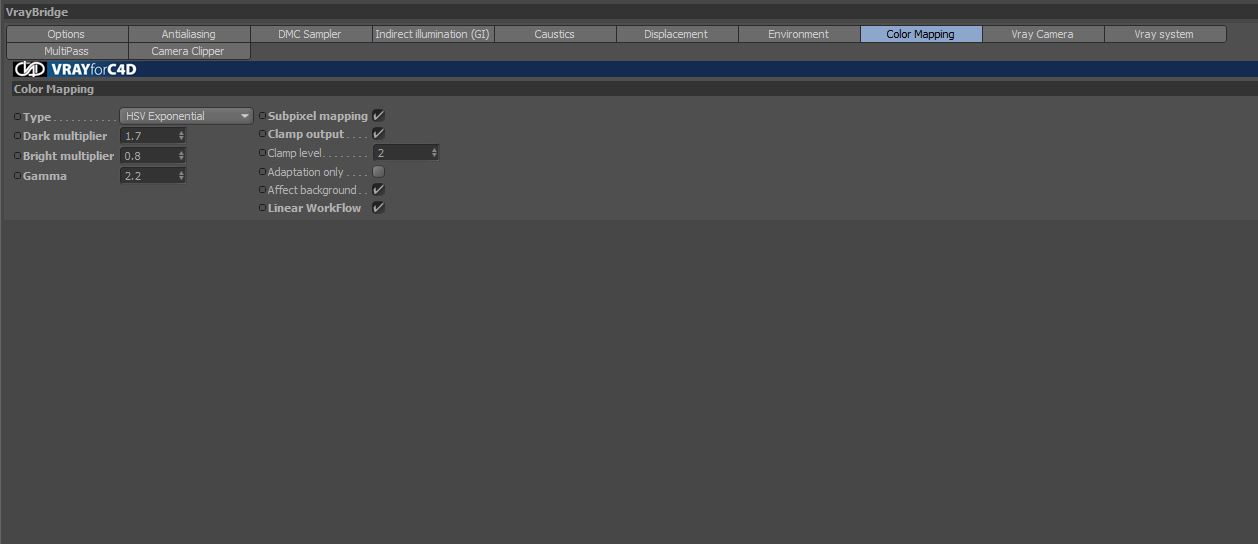
Task: Click the animation dot beside Subpixel mapping
Action: click(262, 116)
